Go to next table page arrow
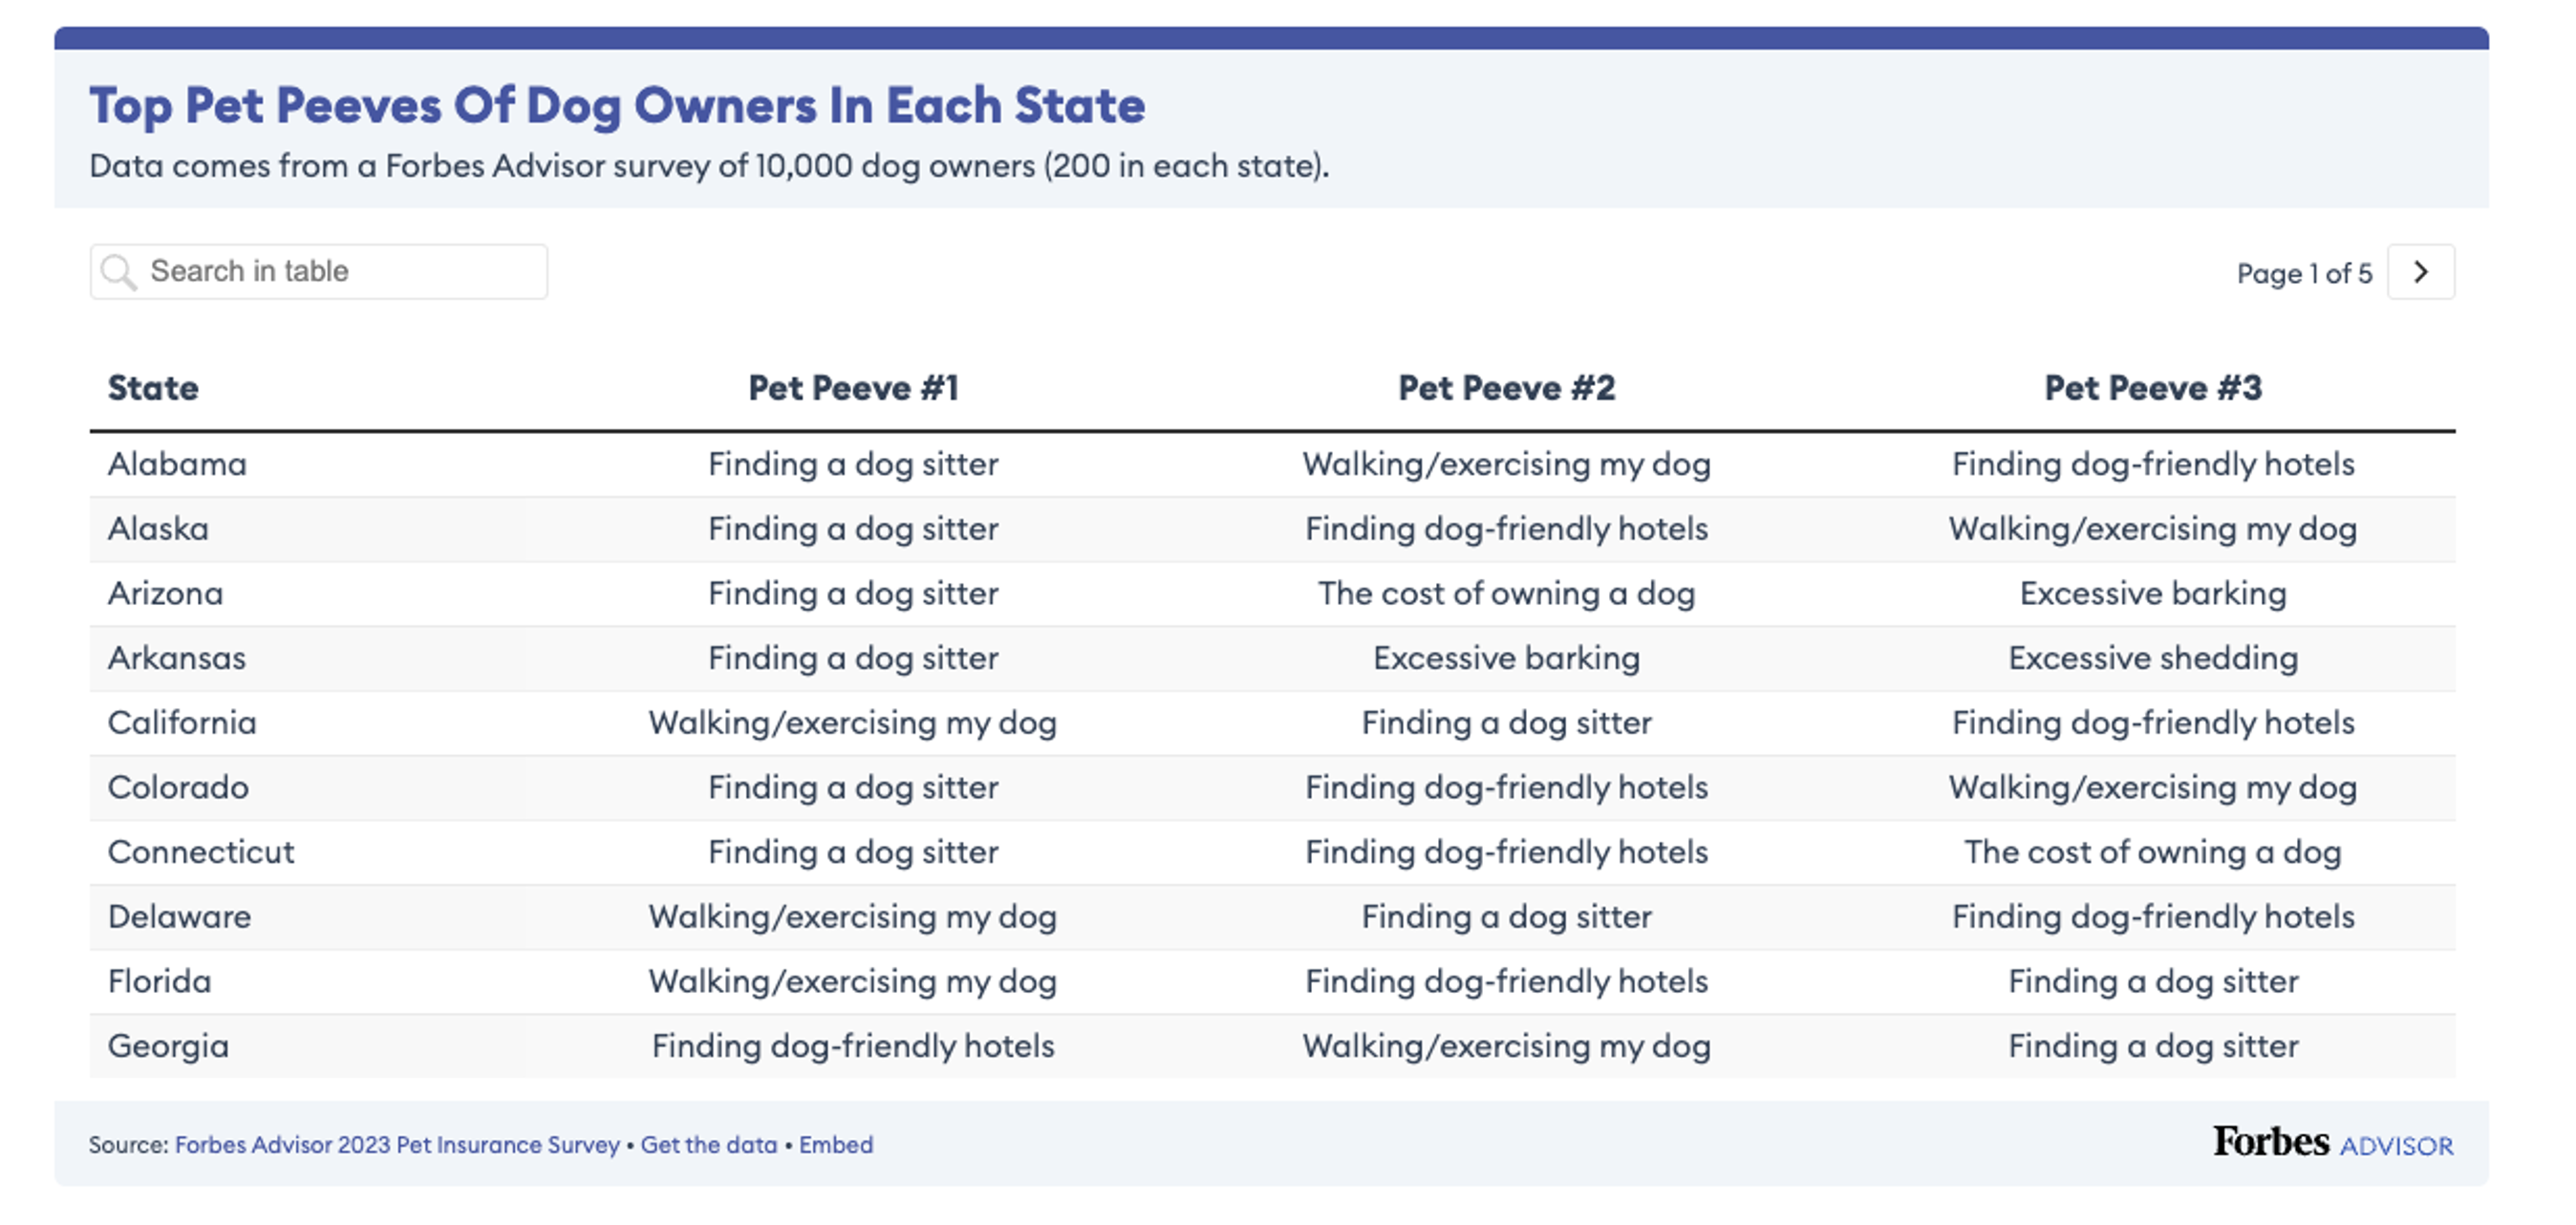 click(2420, 272)
